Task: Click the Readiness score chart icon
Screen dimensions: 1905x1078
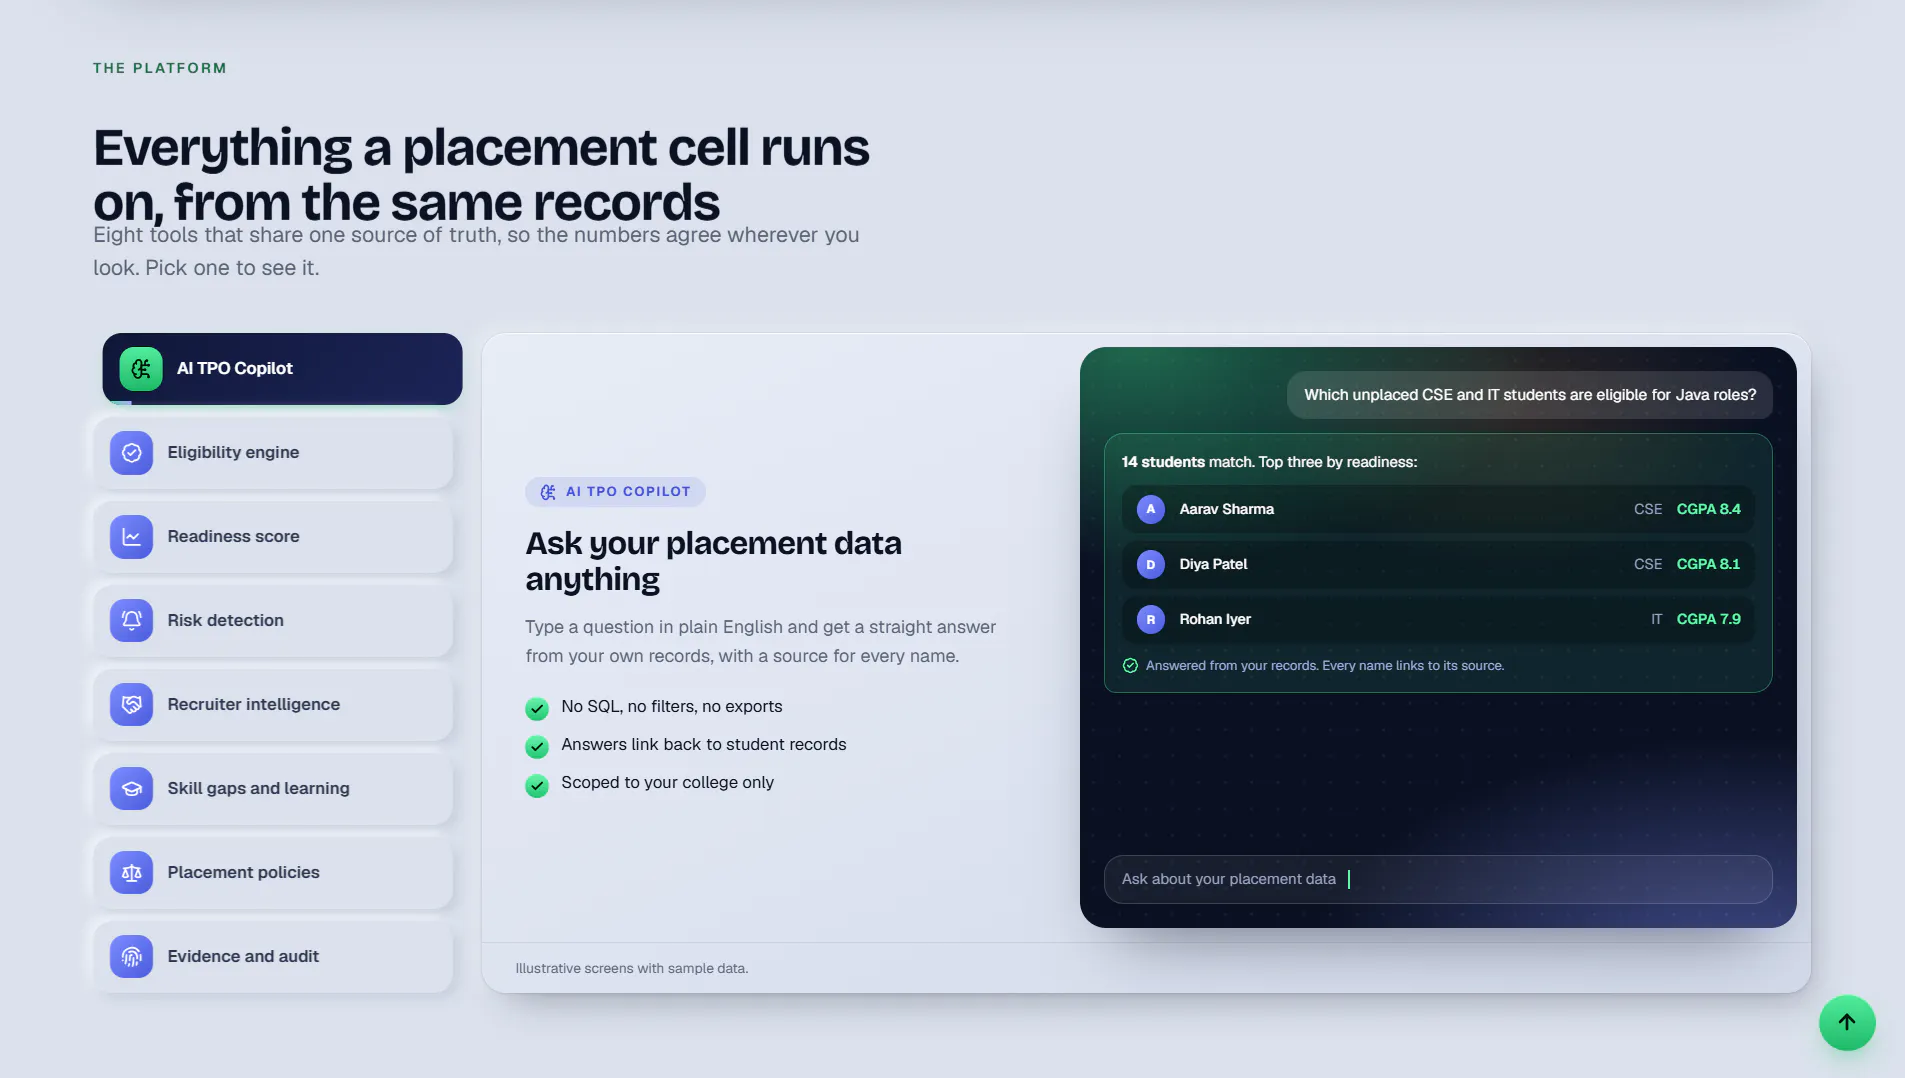Action: pos(131,537)
